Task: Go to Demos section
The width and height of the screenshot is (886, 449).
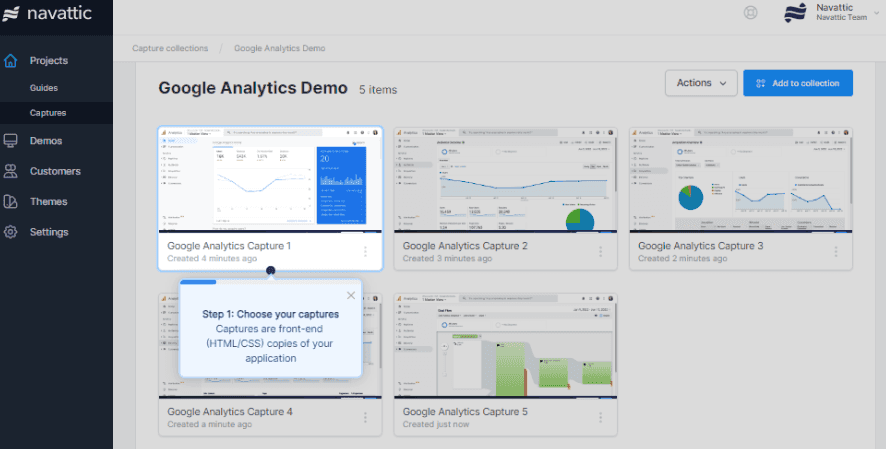Action: pyautogui.click(x=46, y=141)
